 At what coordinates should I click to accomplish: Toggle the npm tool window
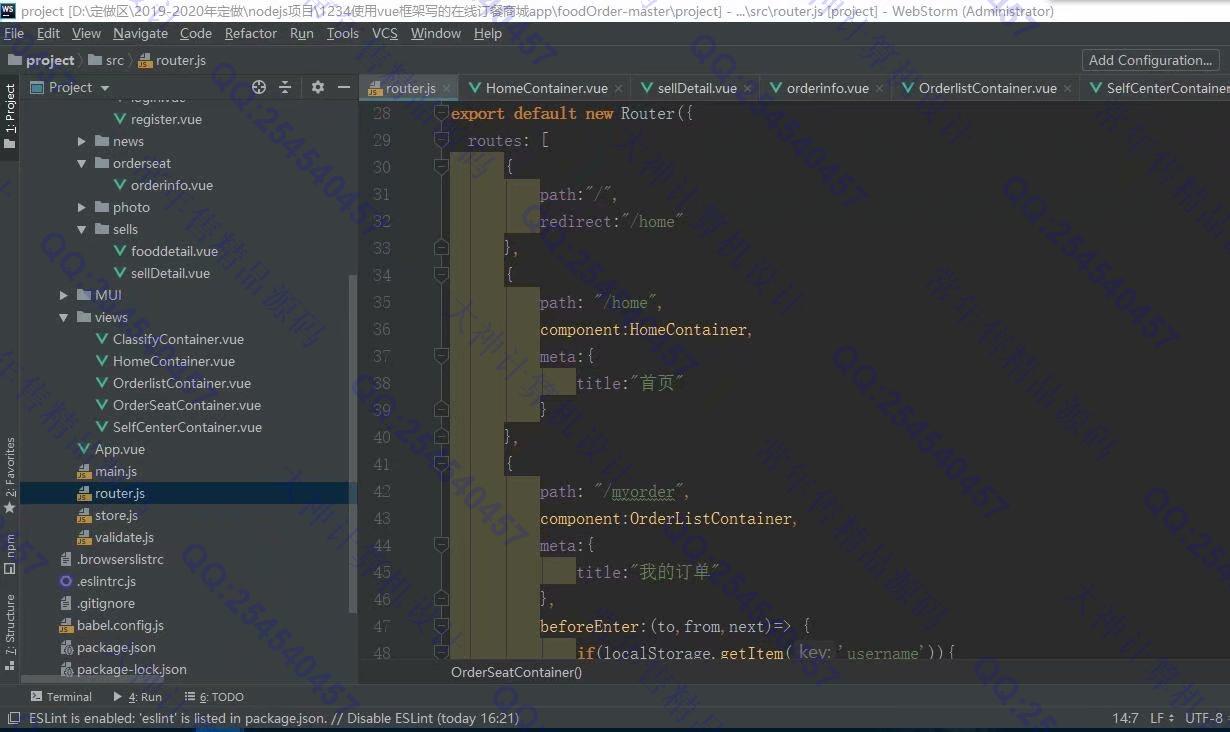10,554
